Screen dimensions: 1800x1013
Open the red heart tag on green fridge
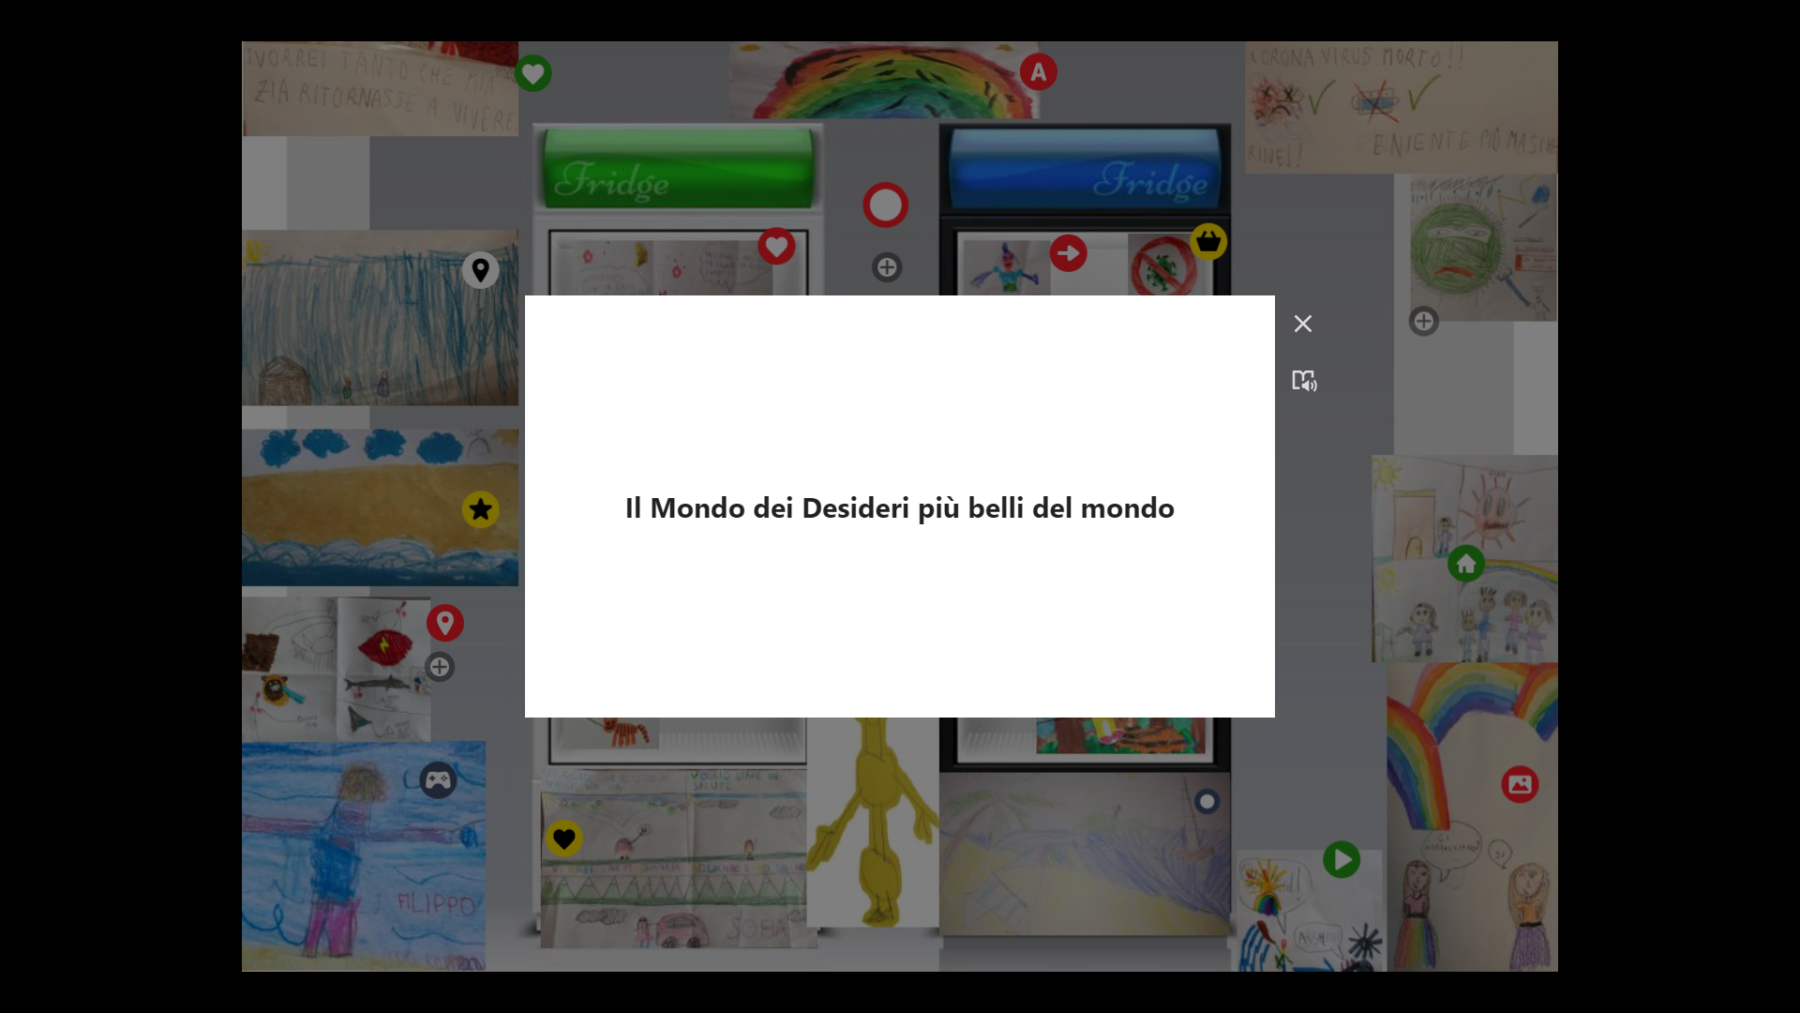[x=776, y=246]
